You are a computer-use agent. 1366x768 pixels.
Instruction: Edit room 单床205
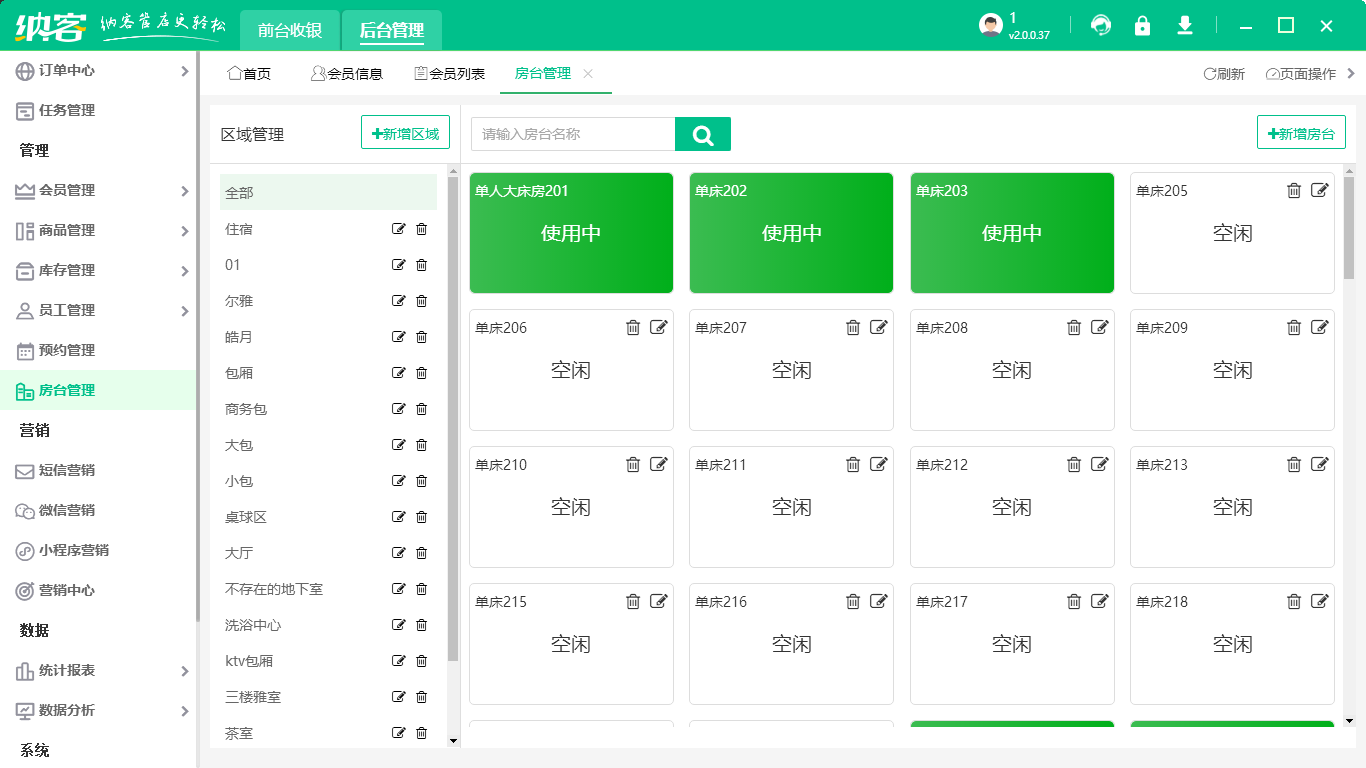[x=1320, y=190]
